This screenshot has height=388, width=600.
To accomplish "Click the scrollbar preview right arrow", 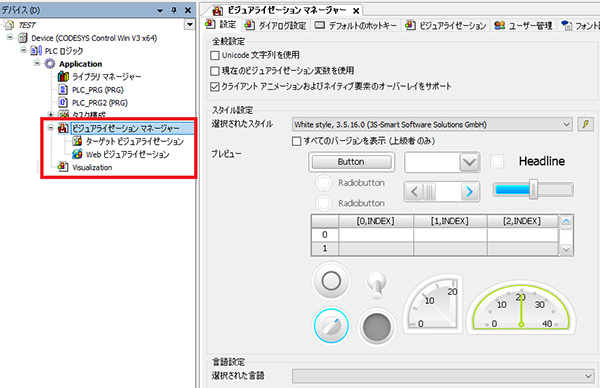I will point(470,191).
